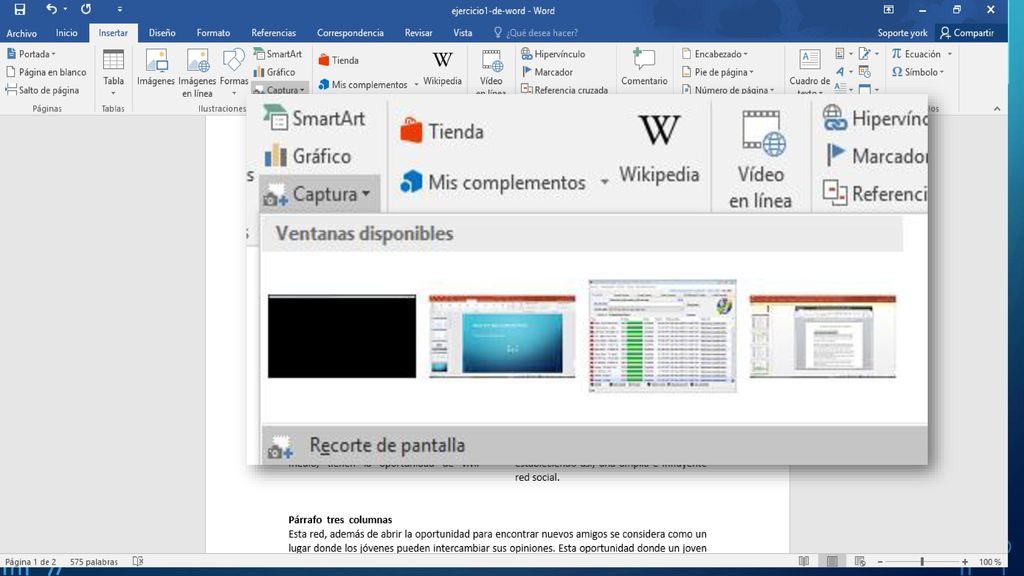Click the small SmartArt button in the ribbon
Image resolution: width=1024 pixels, height=576 pixels.
pos(278,54)
